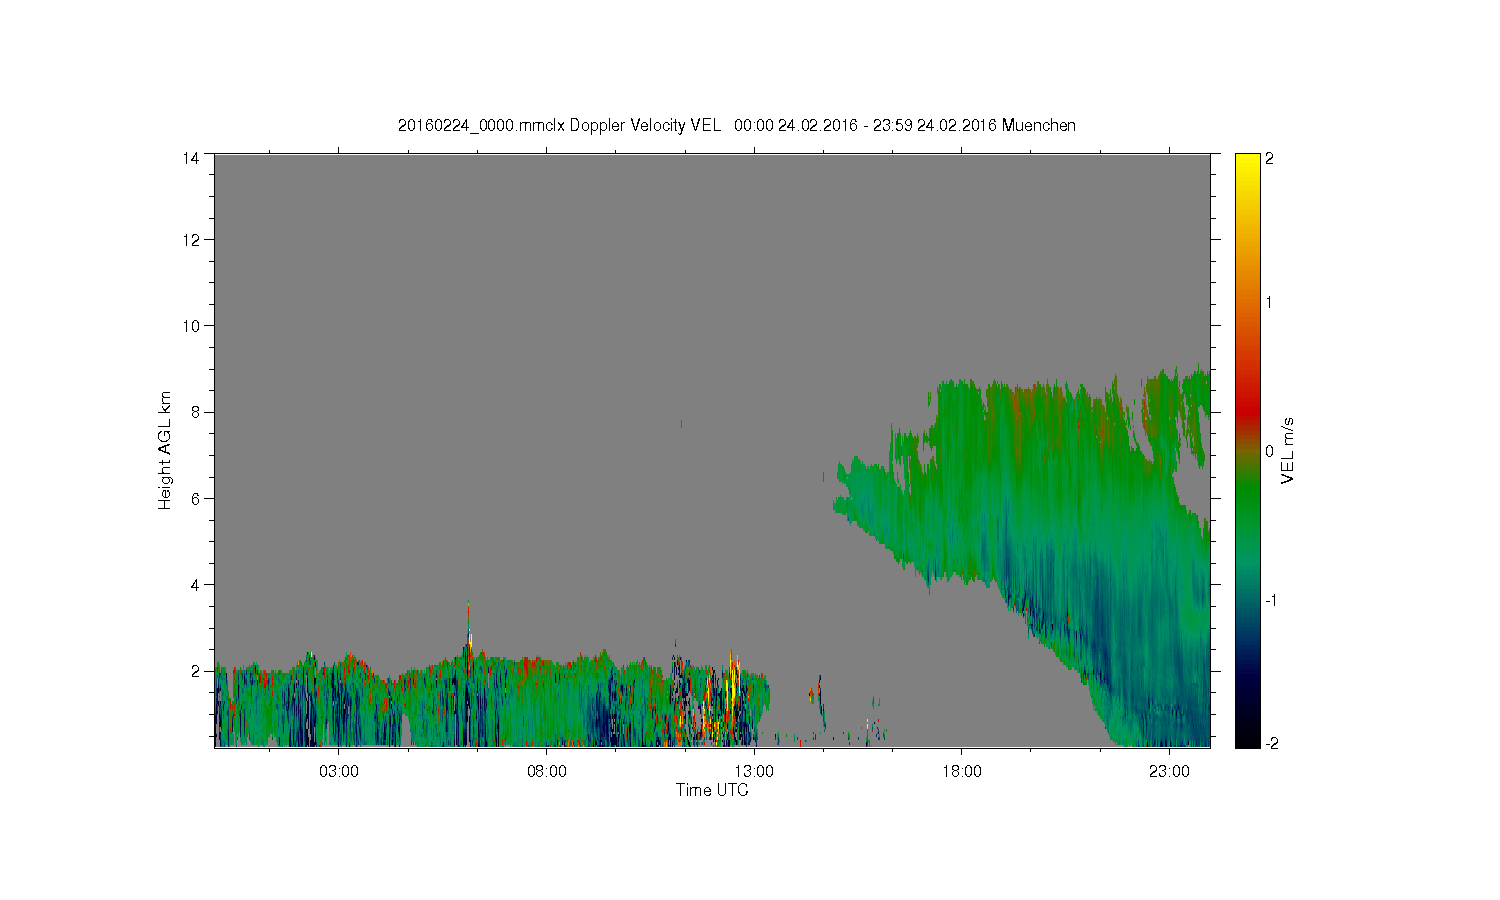Click the 10 tick label on the height axis
1500x900 pixels.
tap(191, 325)
